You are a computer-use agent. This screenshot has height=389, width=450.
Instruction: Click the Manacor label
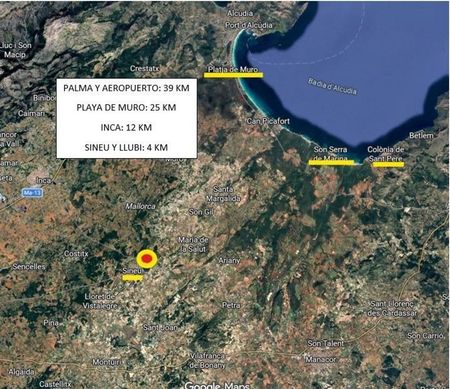tap(321, 359)
